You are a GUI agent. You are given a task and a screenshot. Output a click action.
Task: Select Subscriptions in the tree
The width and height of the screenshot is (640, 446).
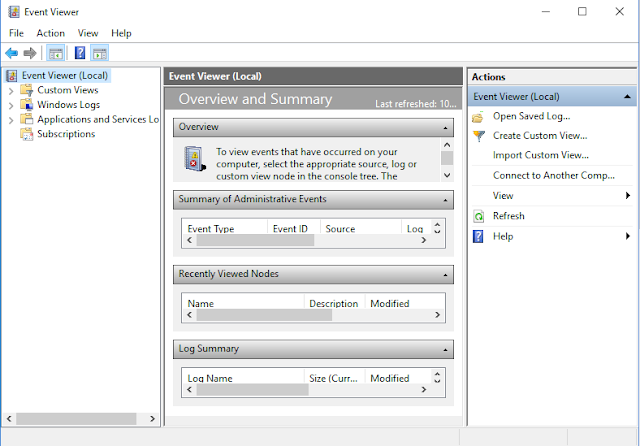click(66, 134)
